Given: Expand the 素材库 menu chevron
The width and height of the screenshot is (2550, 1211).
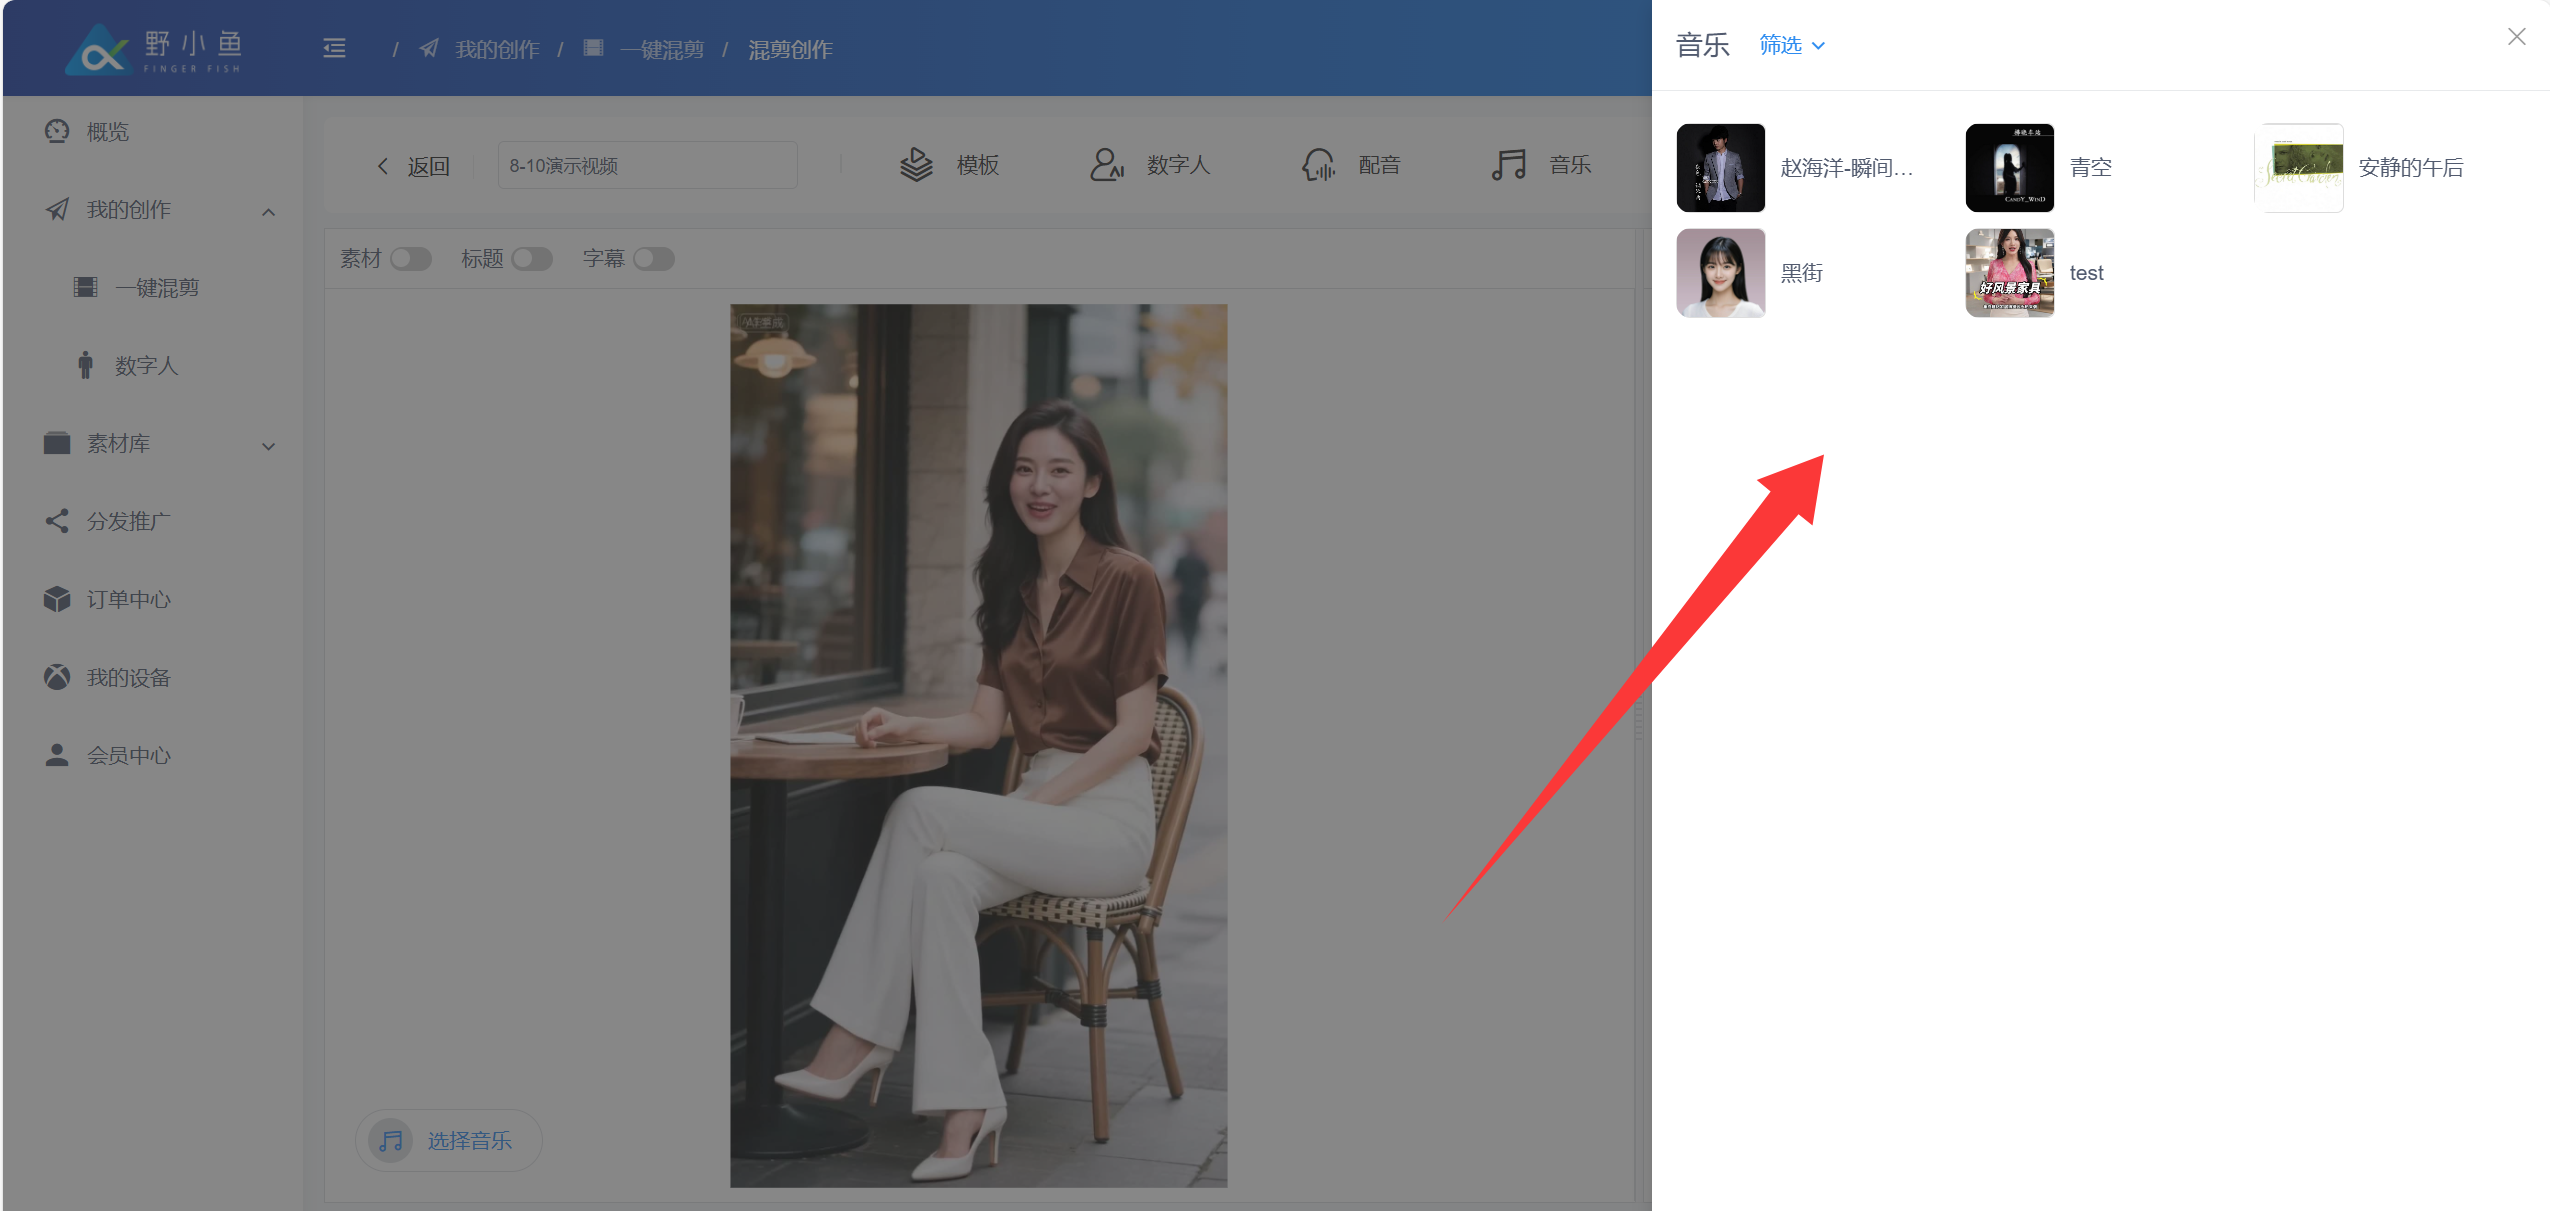Looking at the screenshot, I should click(x=268, y=446).
